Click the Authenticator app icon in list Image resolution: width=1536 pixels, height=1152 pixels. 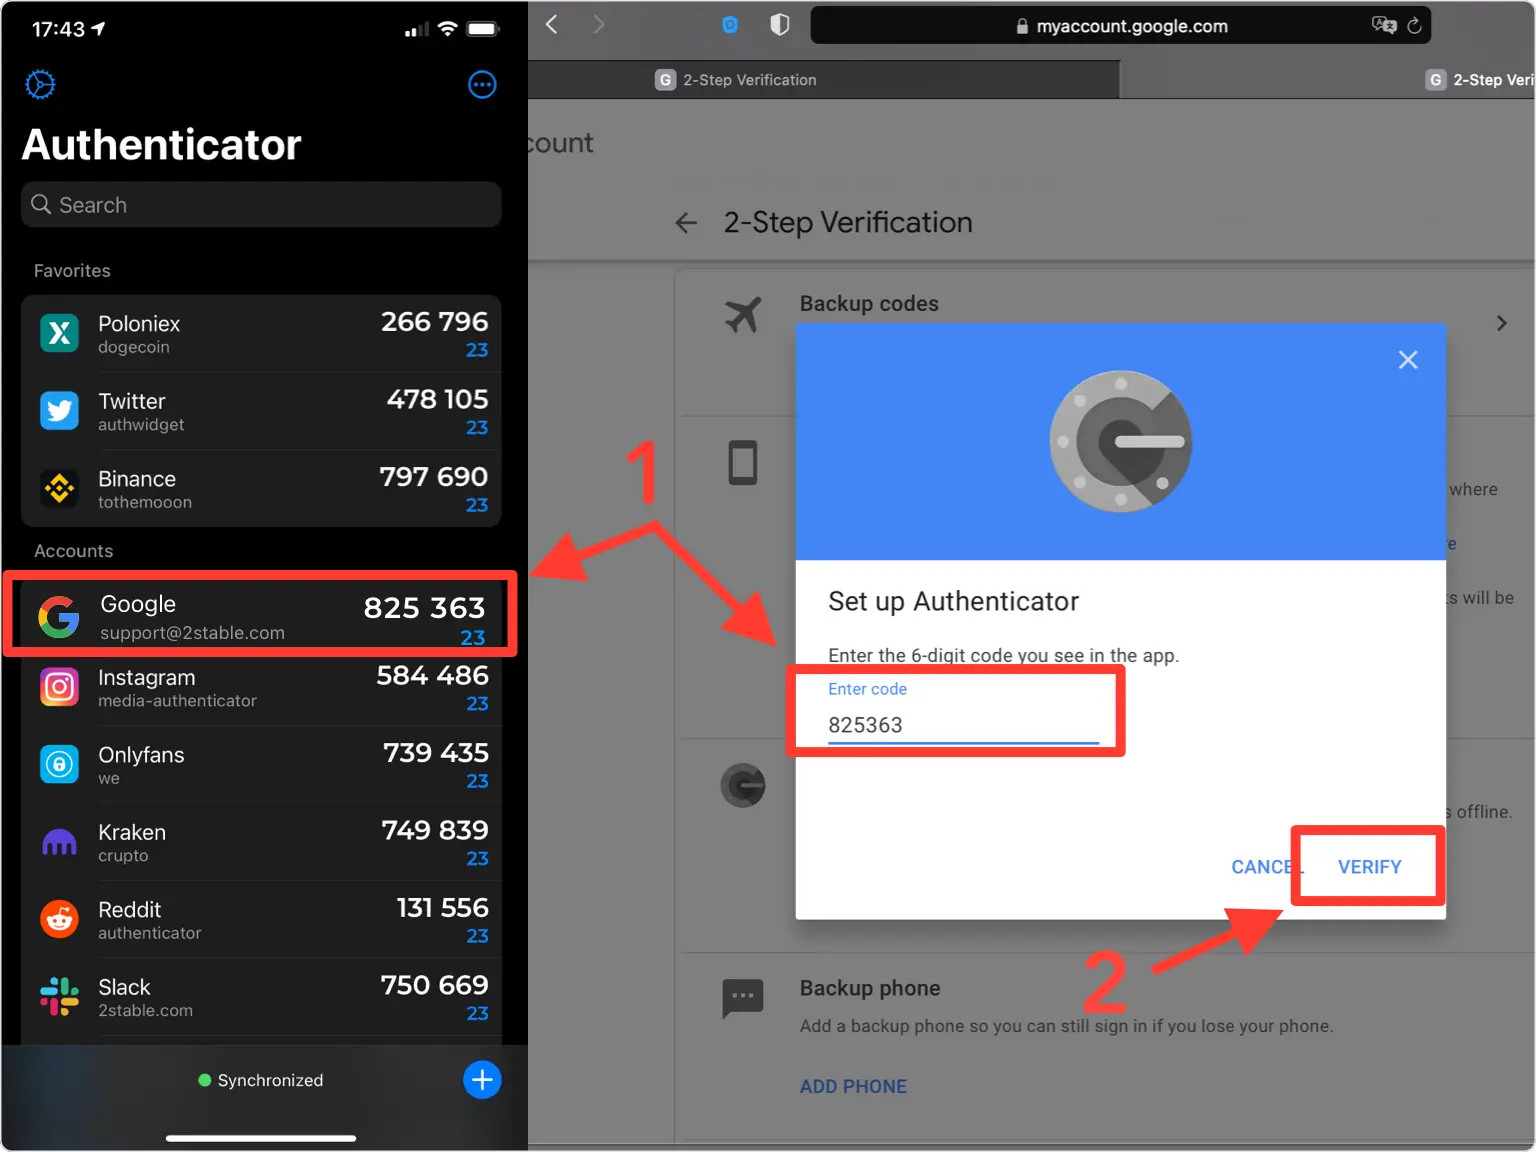coord(743,786)
